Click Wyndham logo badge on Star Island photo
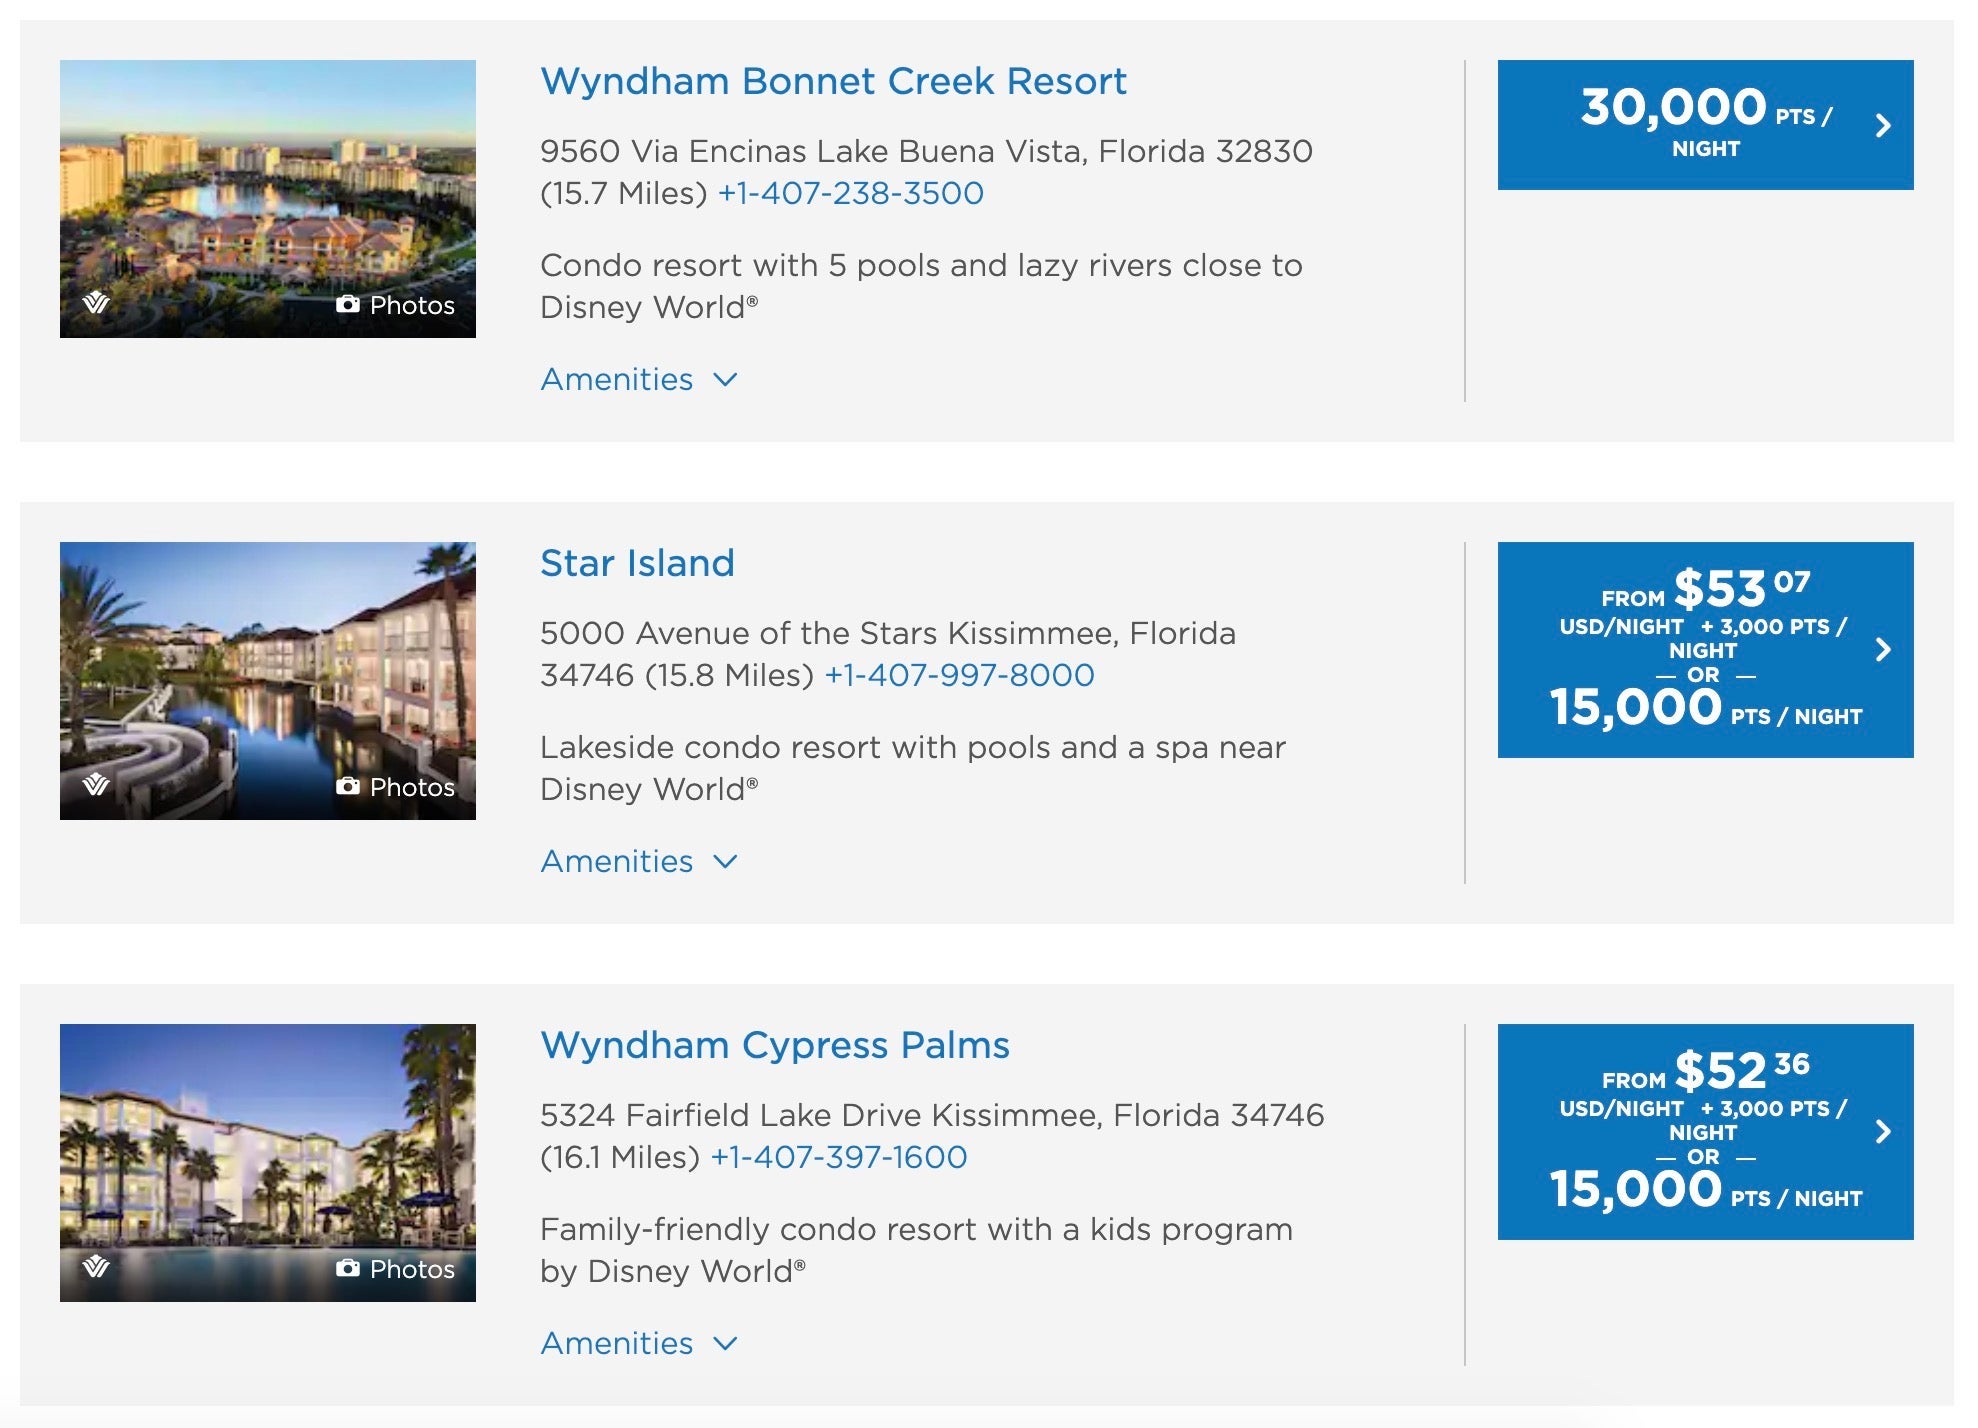The height and width of the screenshot is (1428, 1978). coord(96,784)
